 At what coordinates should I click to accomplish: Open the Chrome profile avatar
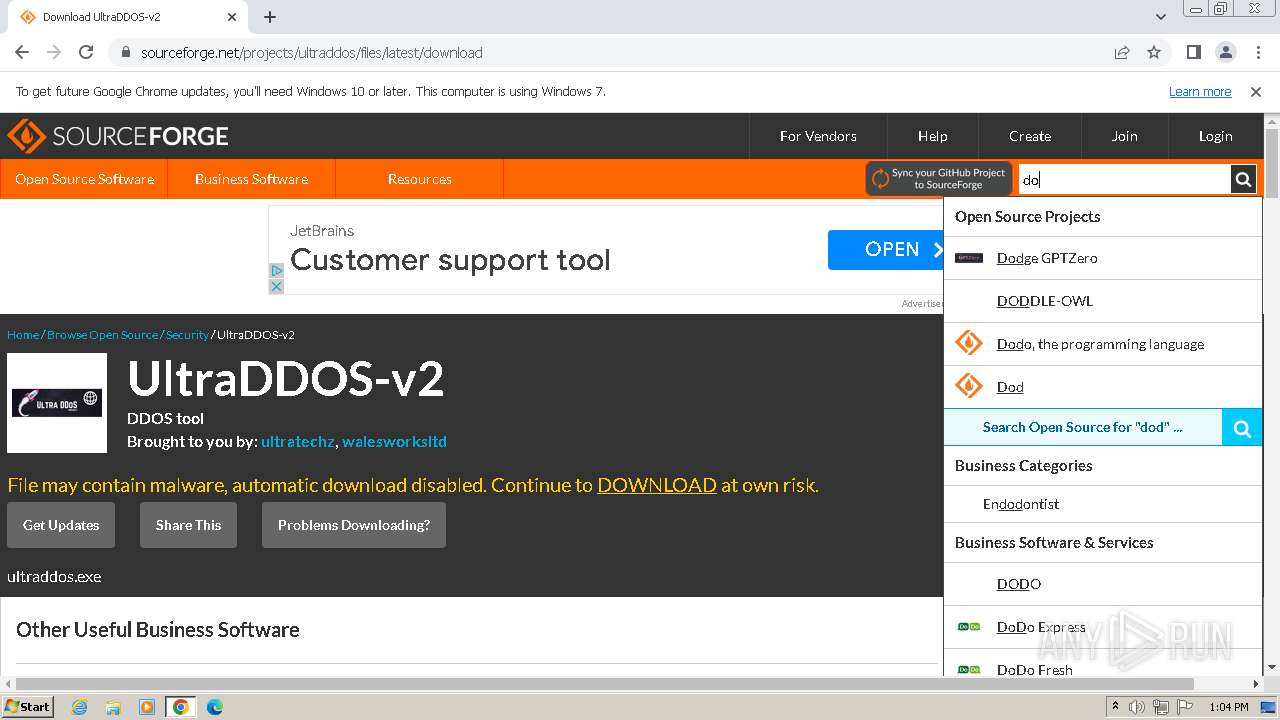(1225, 52)
